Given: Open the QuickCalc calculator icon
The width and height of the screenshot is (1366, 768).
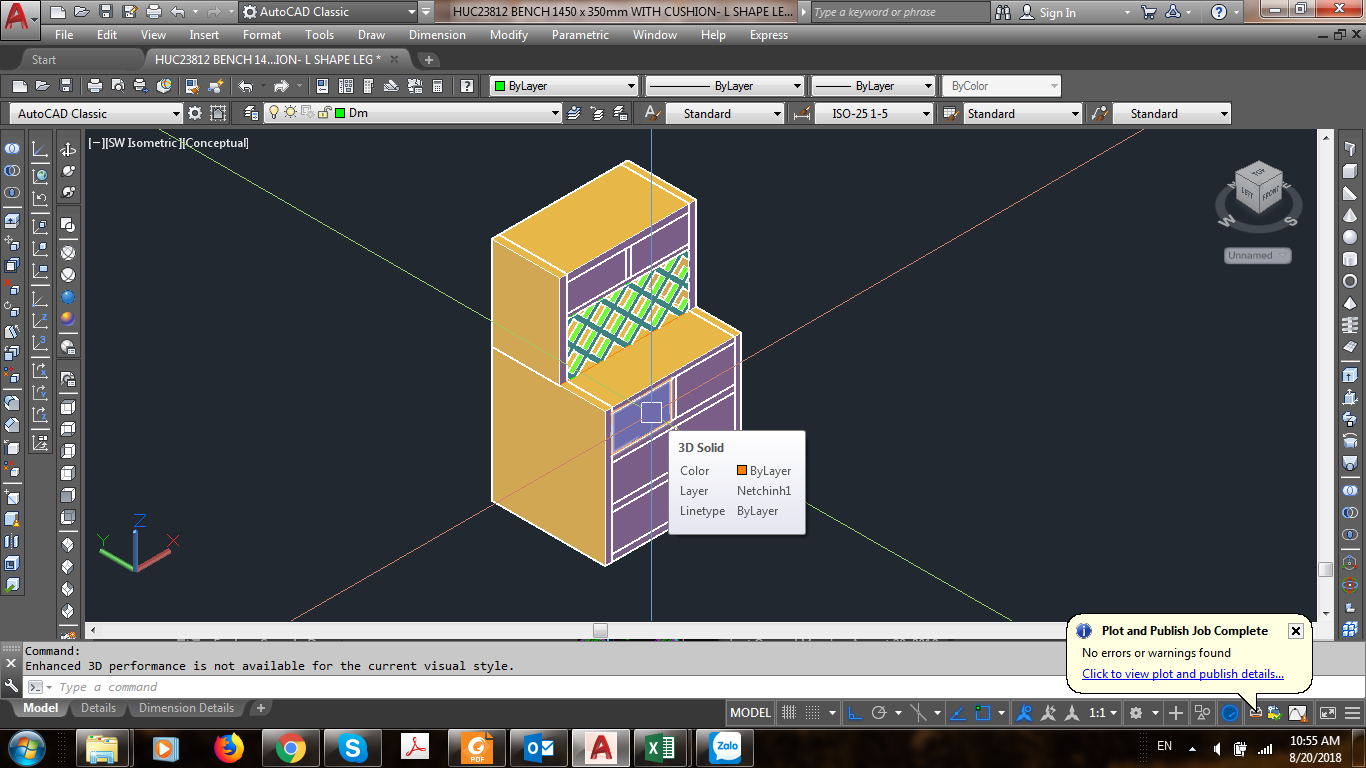Looking at the screenshot, I should 437,86.
